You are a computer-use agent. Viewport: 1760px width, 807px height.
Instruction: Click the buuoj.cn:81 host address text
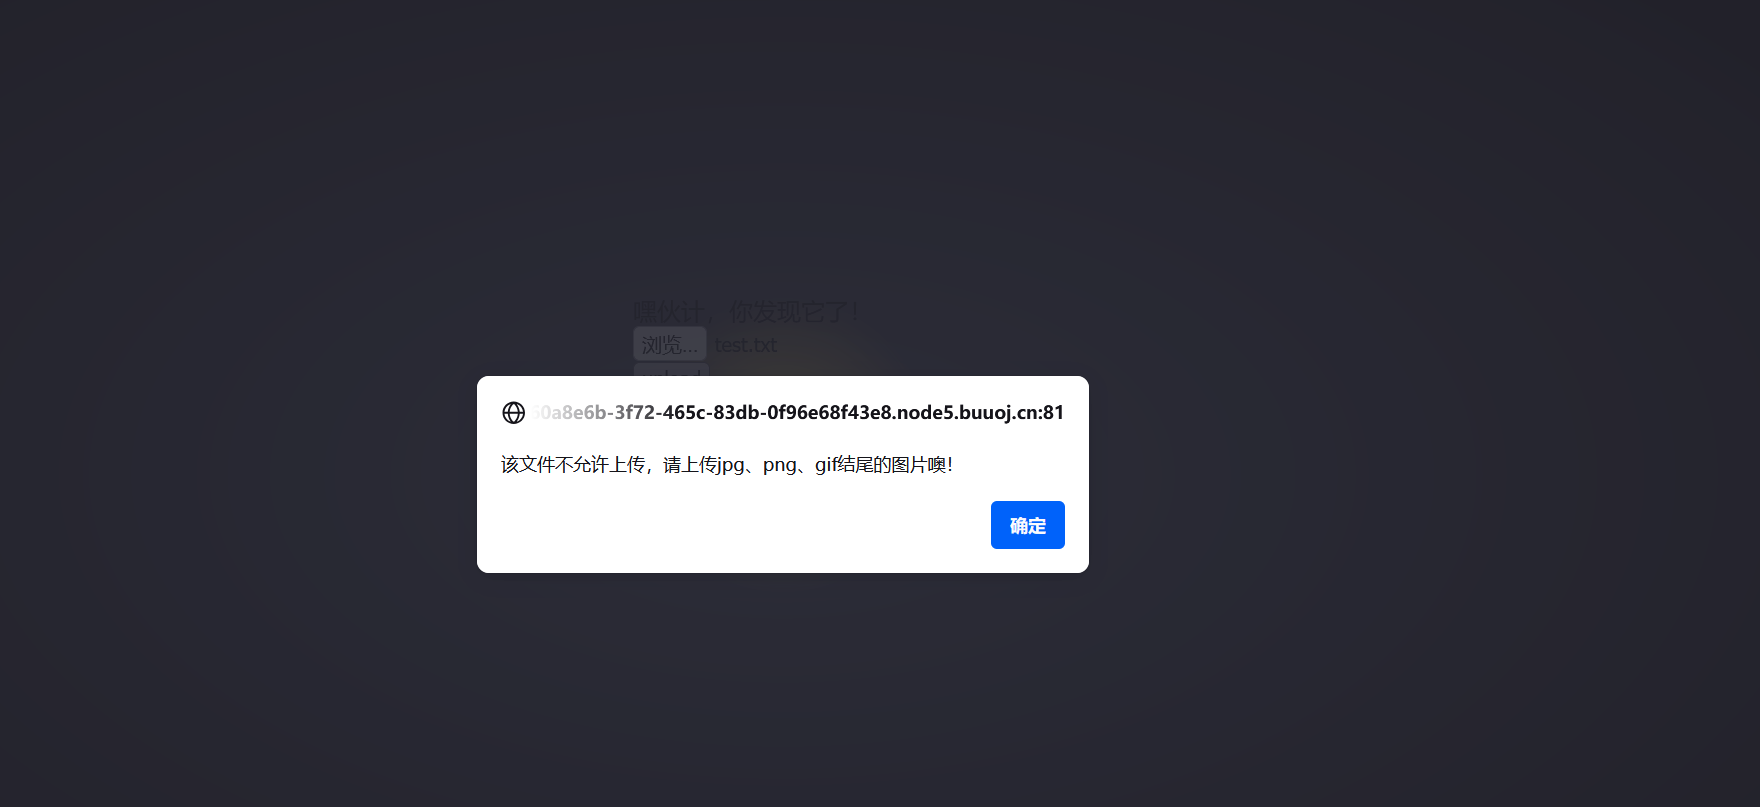(x=1011, y=413)
